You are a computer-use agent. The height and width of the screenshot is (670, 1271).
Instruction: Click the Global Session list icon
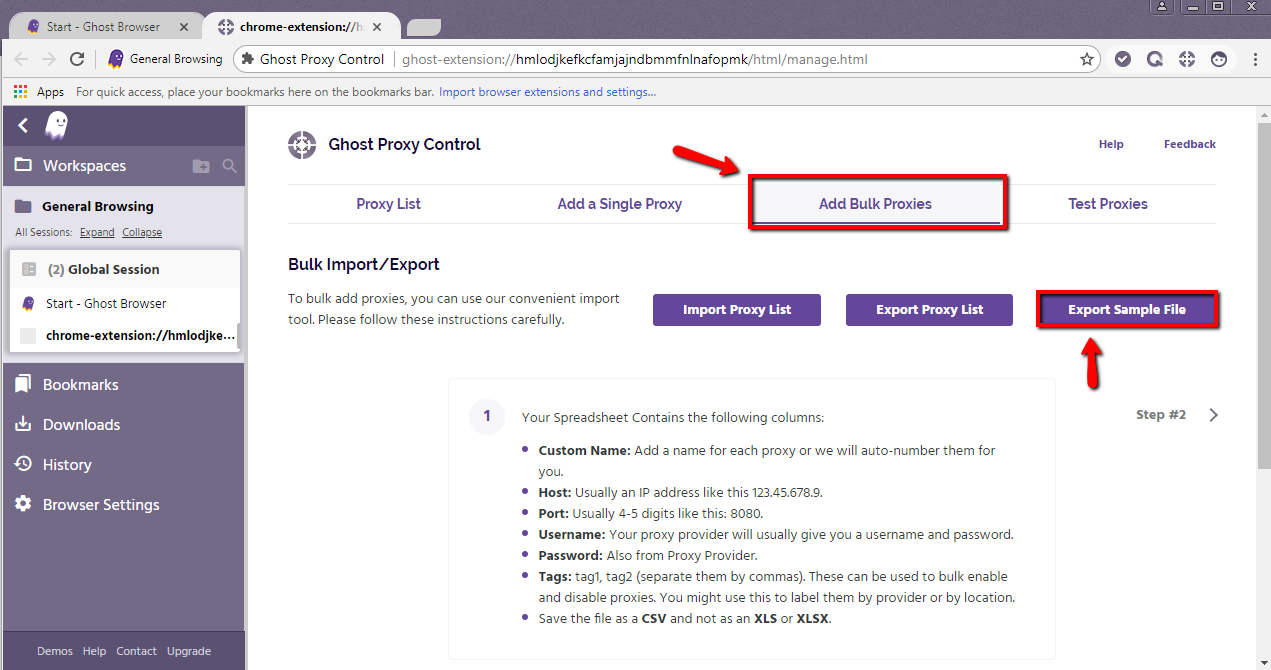pyautogui.click(x=29, y=269)
